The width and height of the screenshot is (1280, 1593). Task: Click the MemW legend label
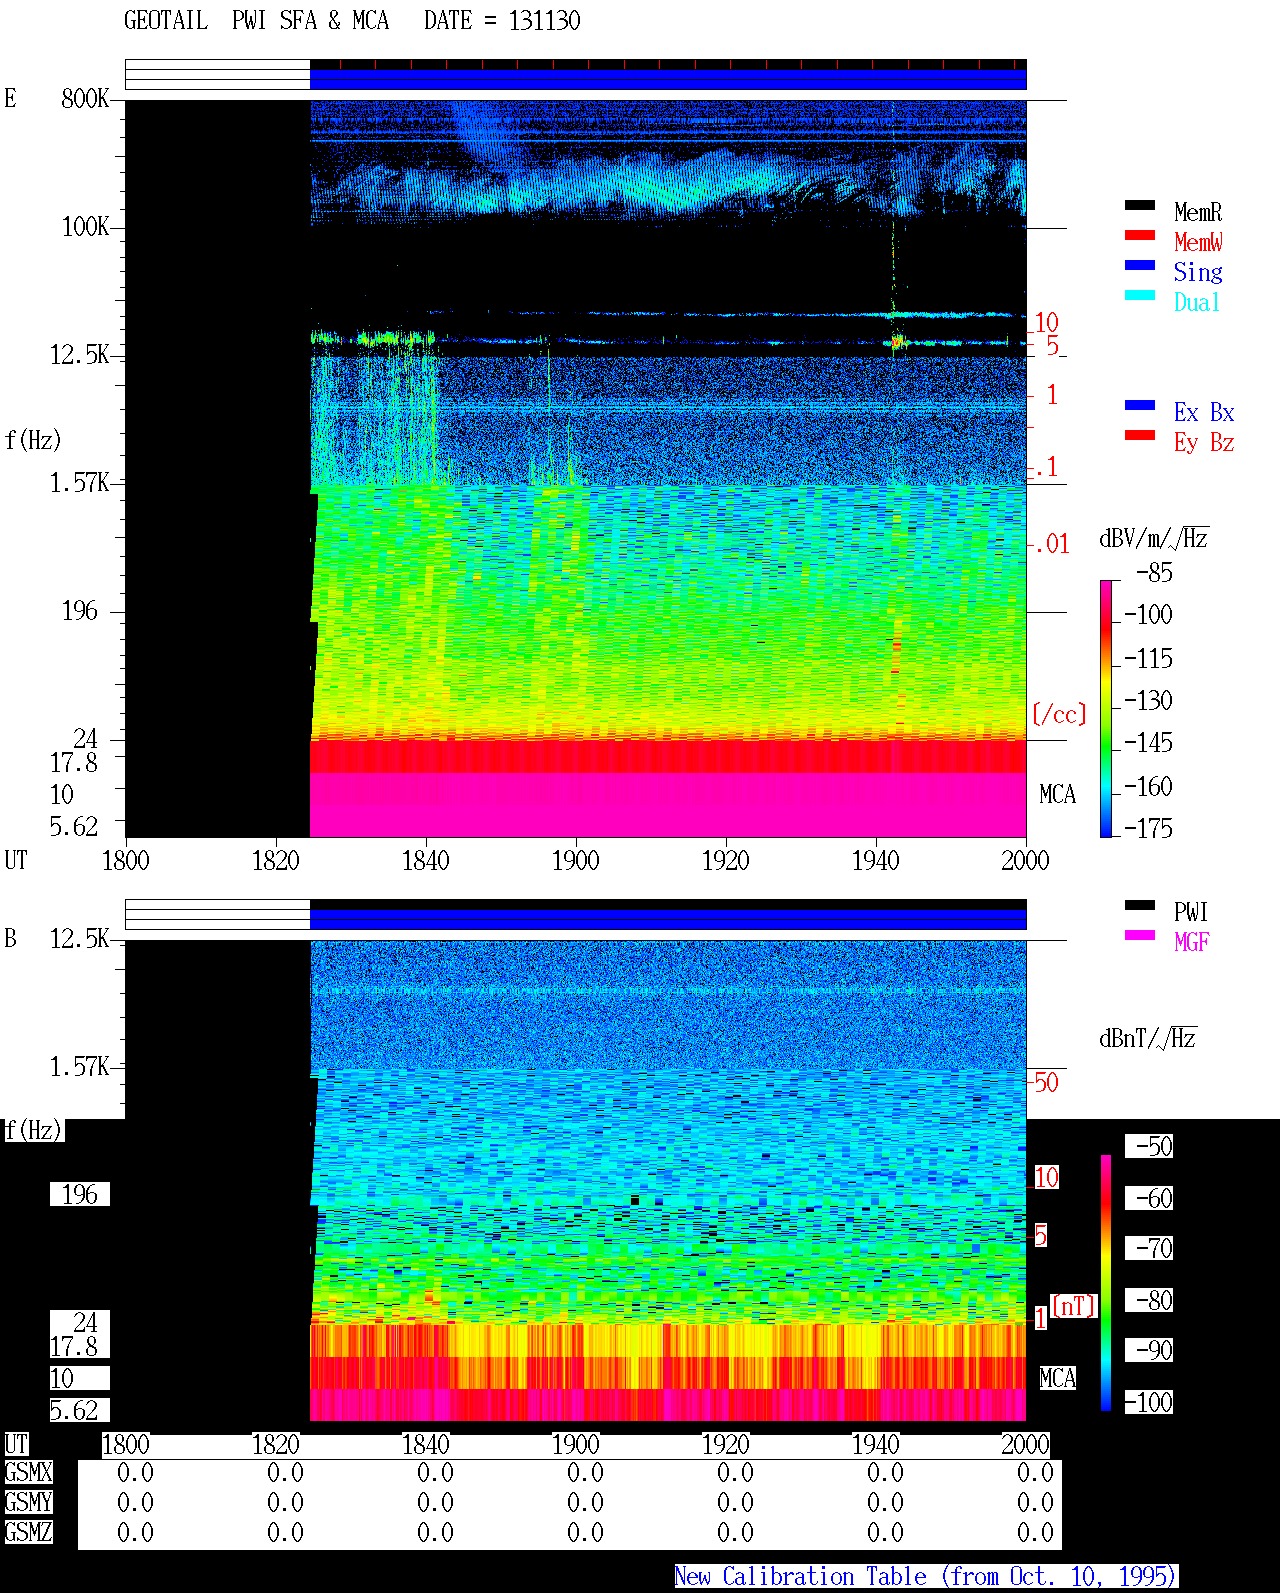(1198, 242)
